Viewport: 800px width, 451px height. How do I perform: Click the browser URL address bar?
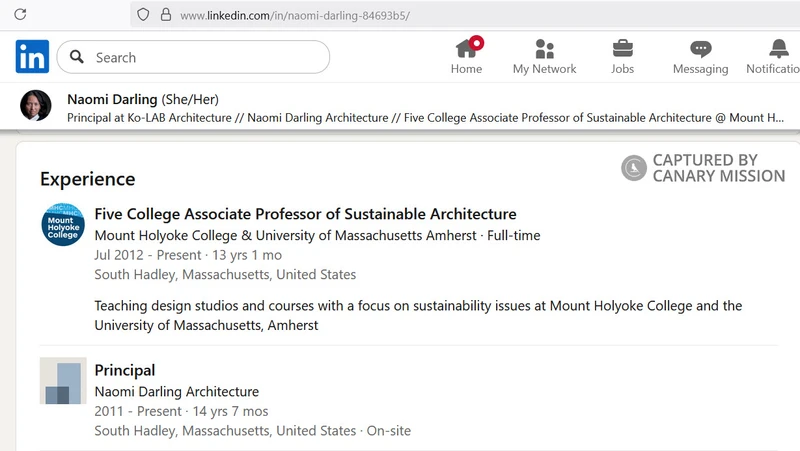[x=400, y=15]
